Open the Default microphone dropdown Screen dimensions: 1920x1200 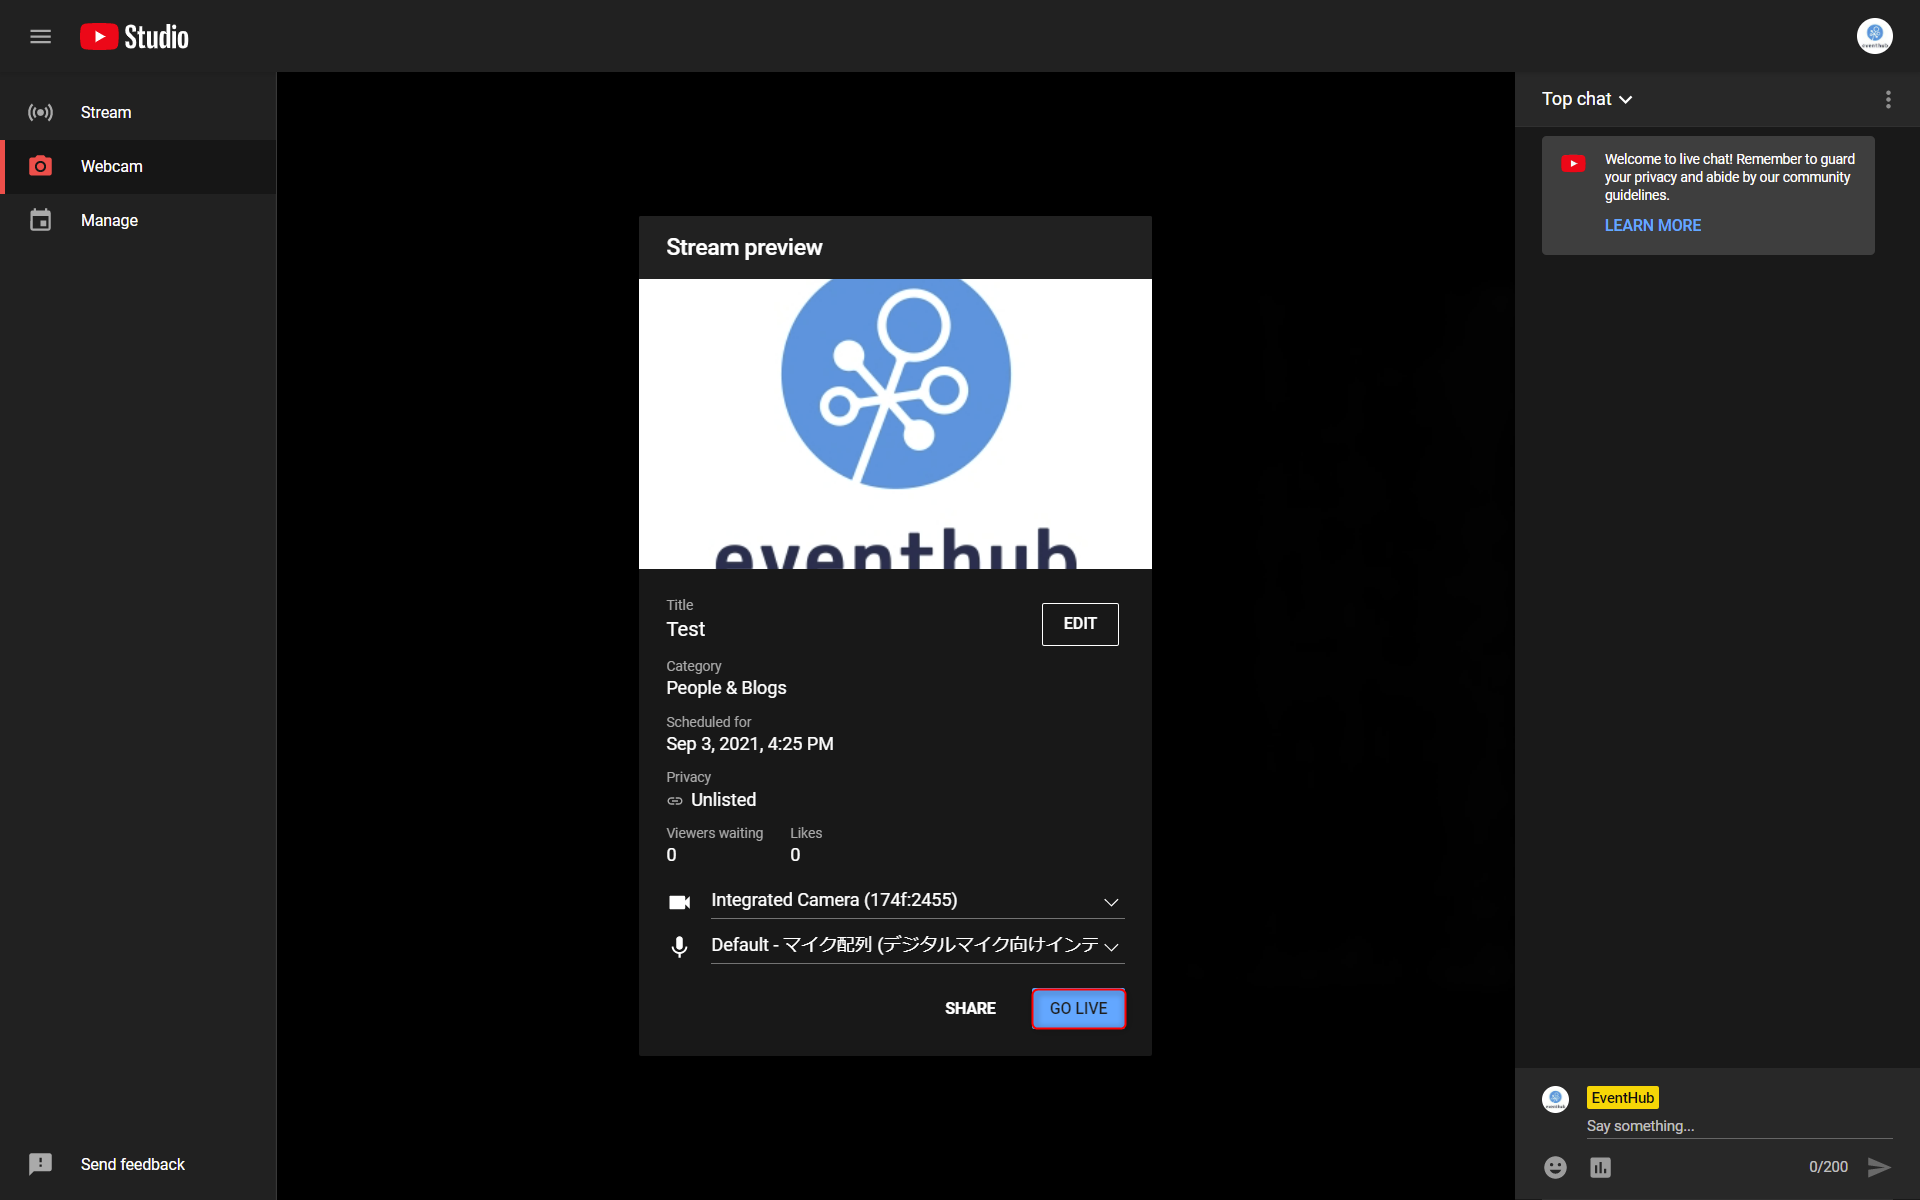pyautogui.click(x=917, y=945)
